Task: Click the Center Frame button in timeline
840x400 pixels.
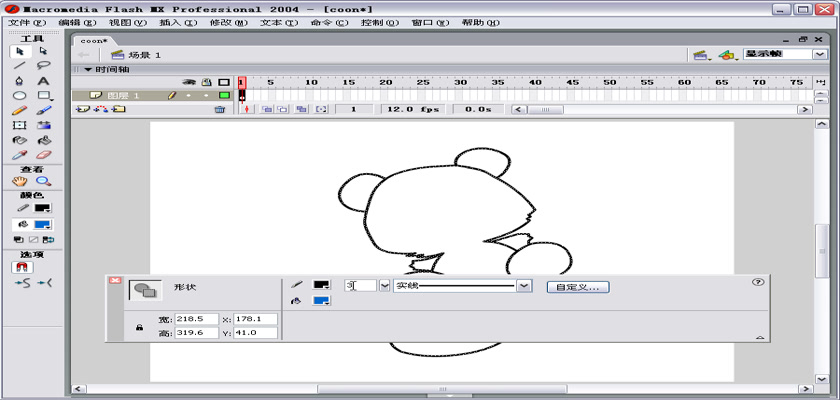Action: coord(247,109)
